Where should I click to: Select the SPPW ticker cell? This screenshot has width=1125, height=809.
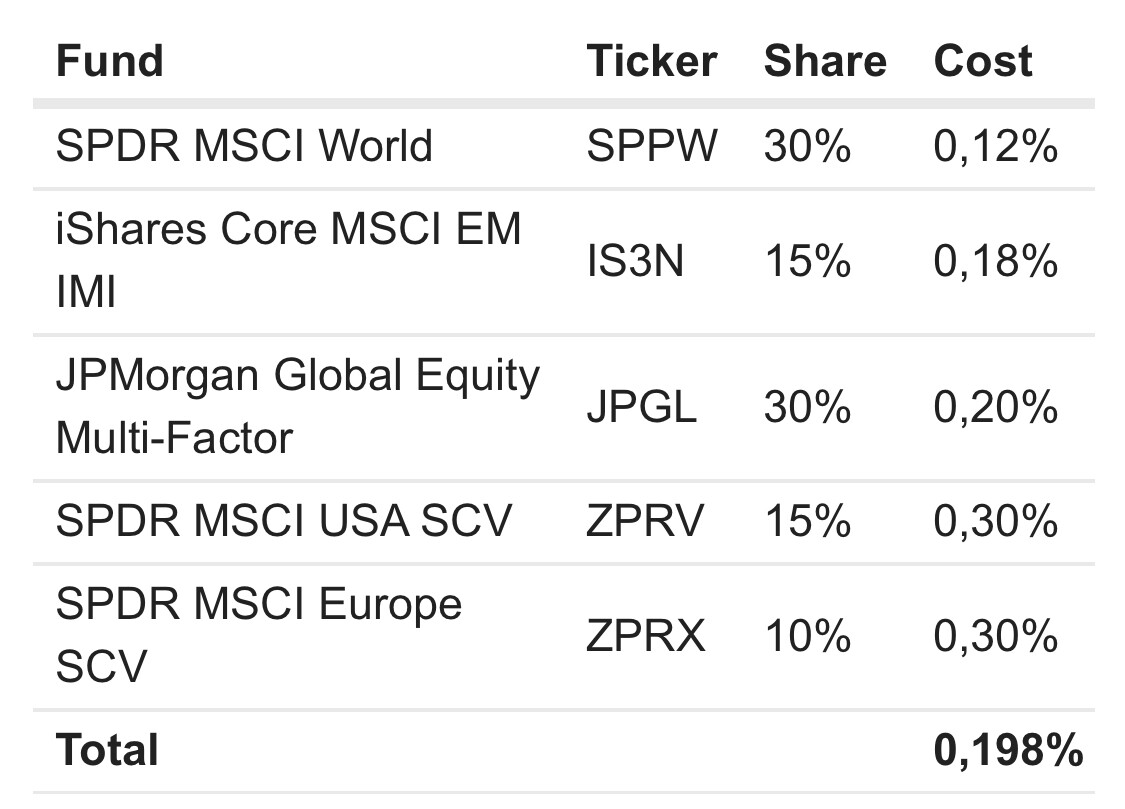651,146
